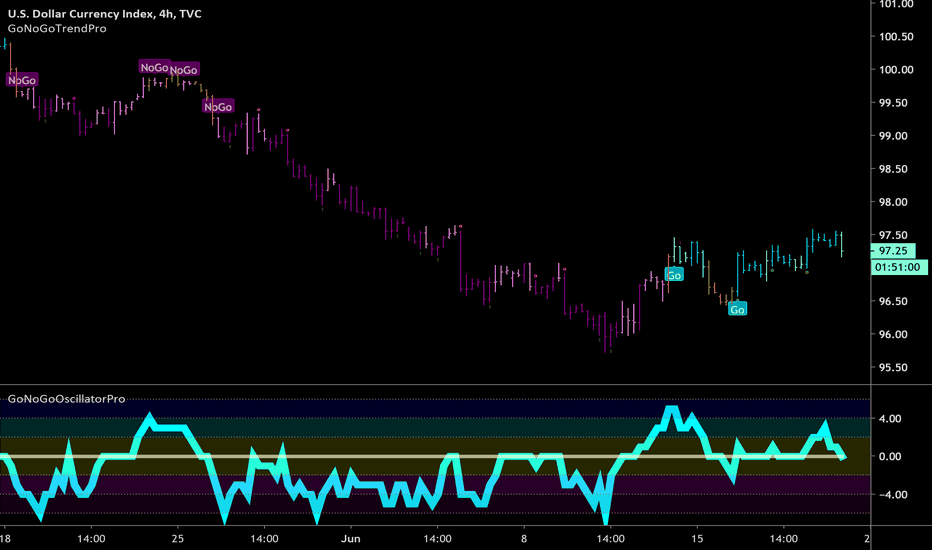This screenshot has width=932, height=550.
Task: Click the 95.50 price axis label
Action: pos(893,367)
